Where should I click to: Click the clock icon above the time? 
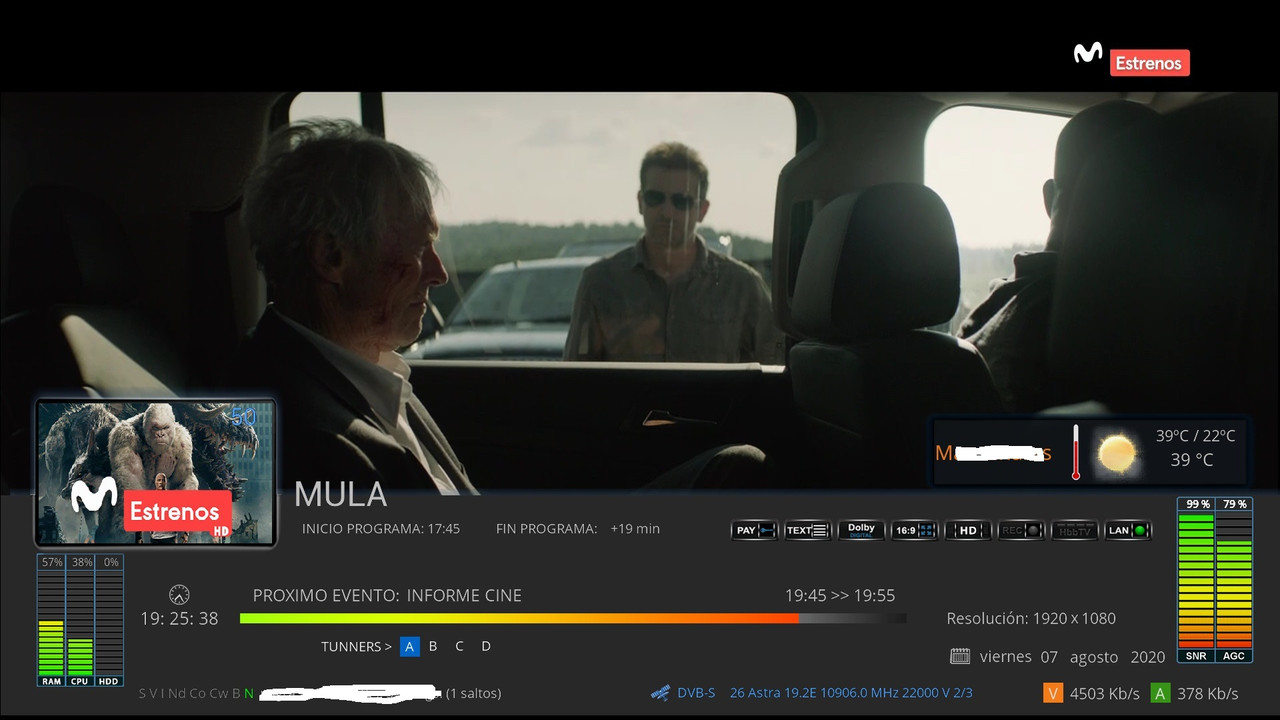tap(179, 594)
